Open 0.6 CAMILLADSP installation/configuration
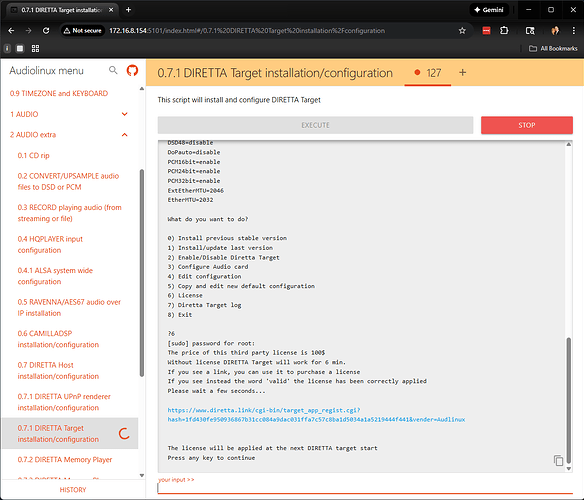 pyautogui.click(x=58, y=339)
